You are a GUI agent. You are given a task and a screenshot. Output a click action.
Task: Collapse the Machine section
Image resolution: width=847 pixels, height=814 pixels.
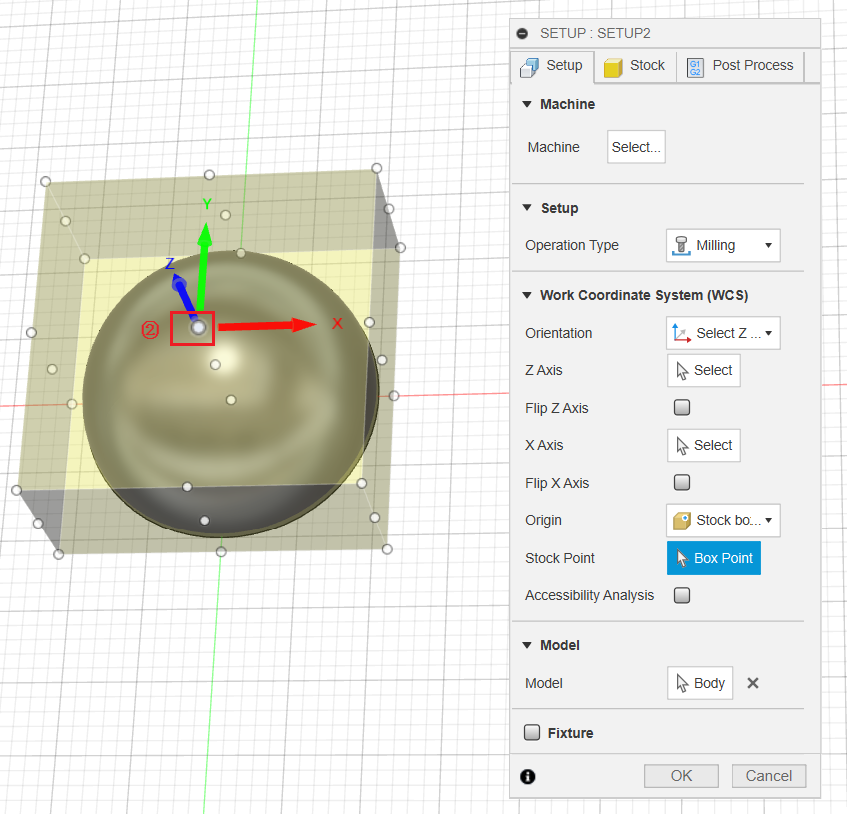pos(527,104)
